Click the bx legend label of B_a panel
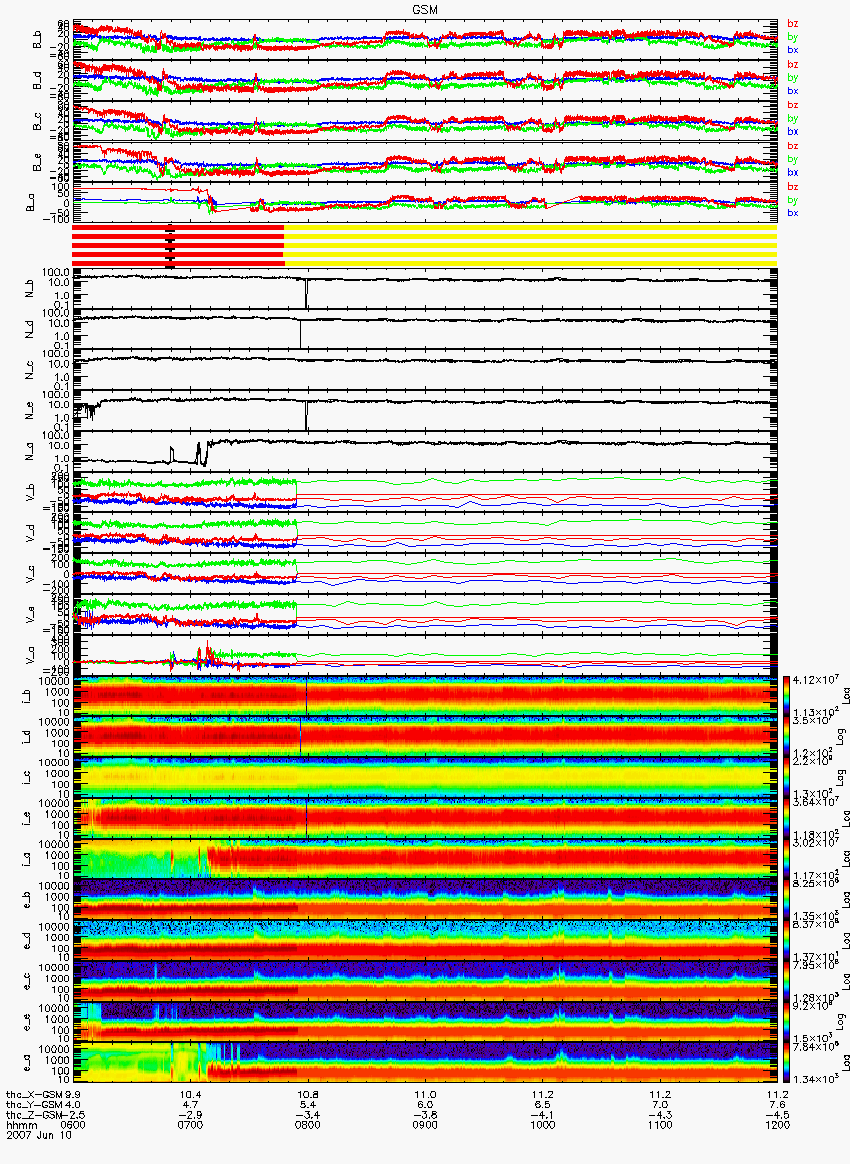850x1164 pixels. point(793,212)
